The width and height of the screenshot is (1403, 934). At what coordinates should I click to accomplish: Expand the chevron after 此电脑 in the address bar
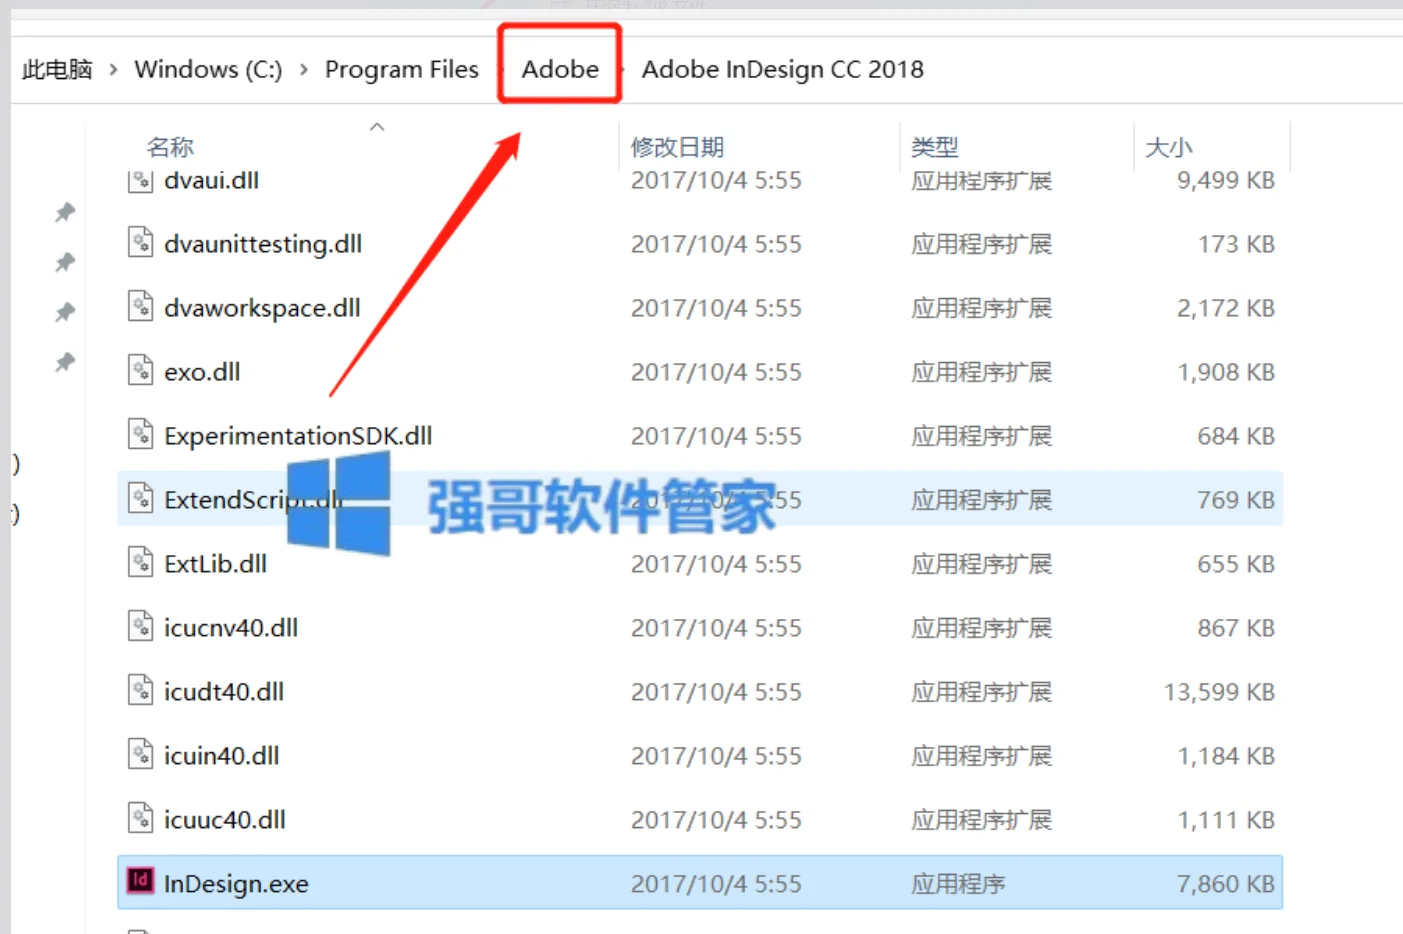[113, 69]
